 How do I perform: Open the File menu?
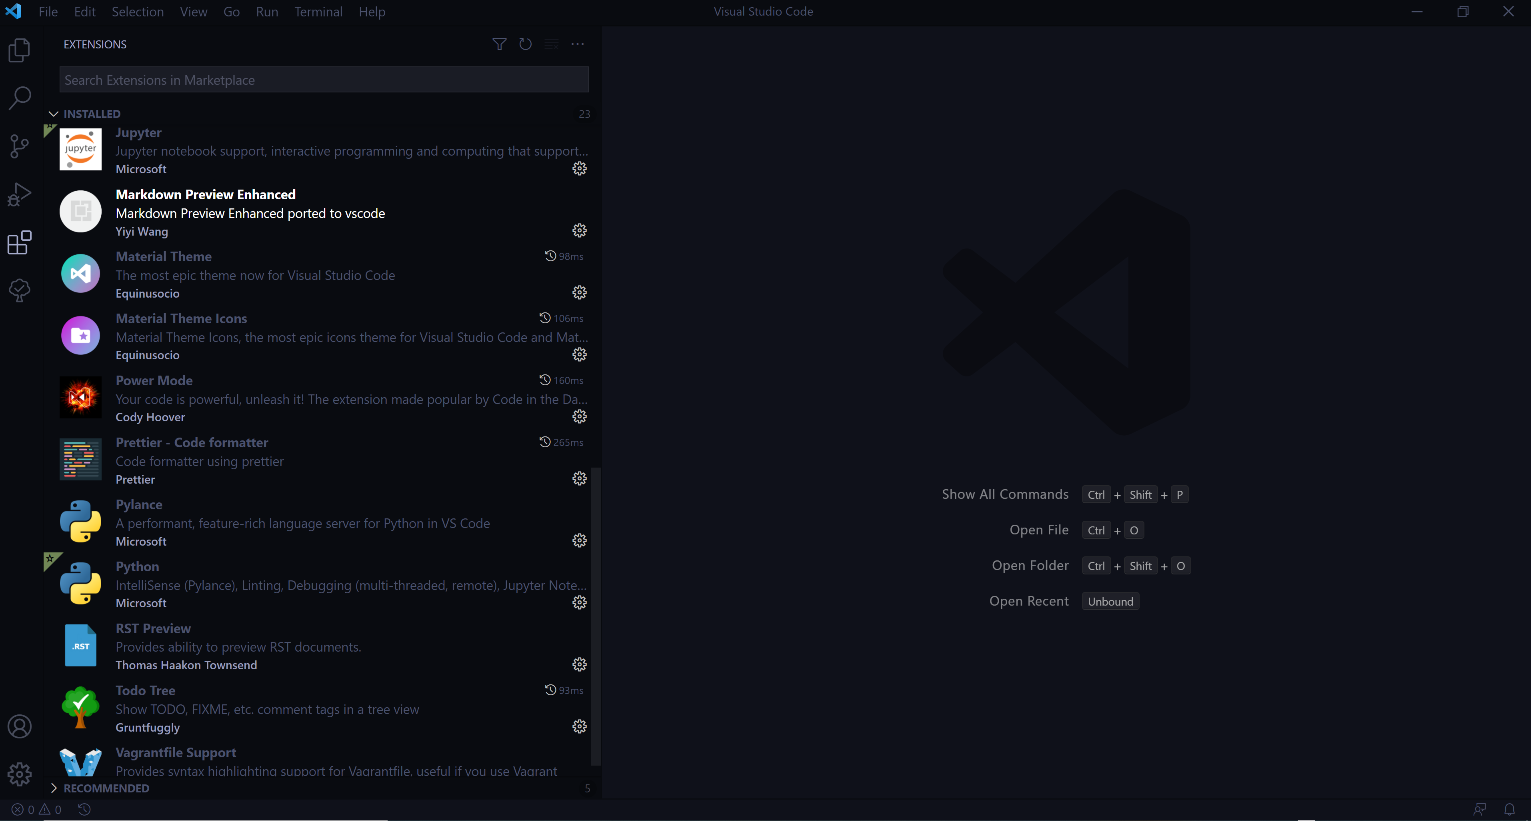coord(48,12)
